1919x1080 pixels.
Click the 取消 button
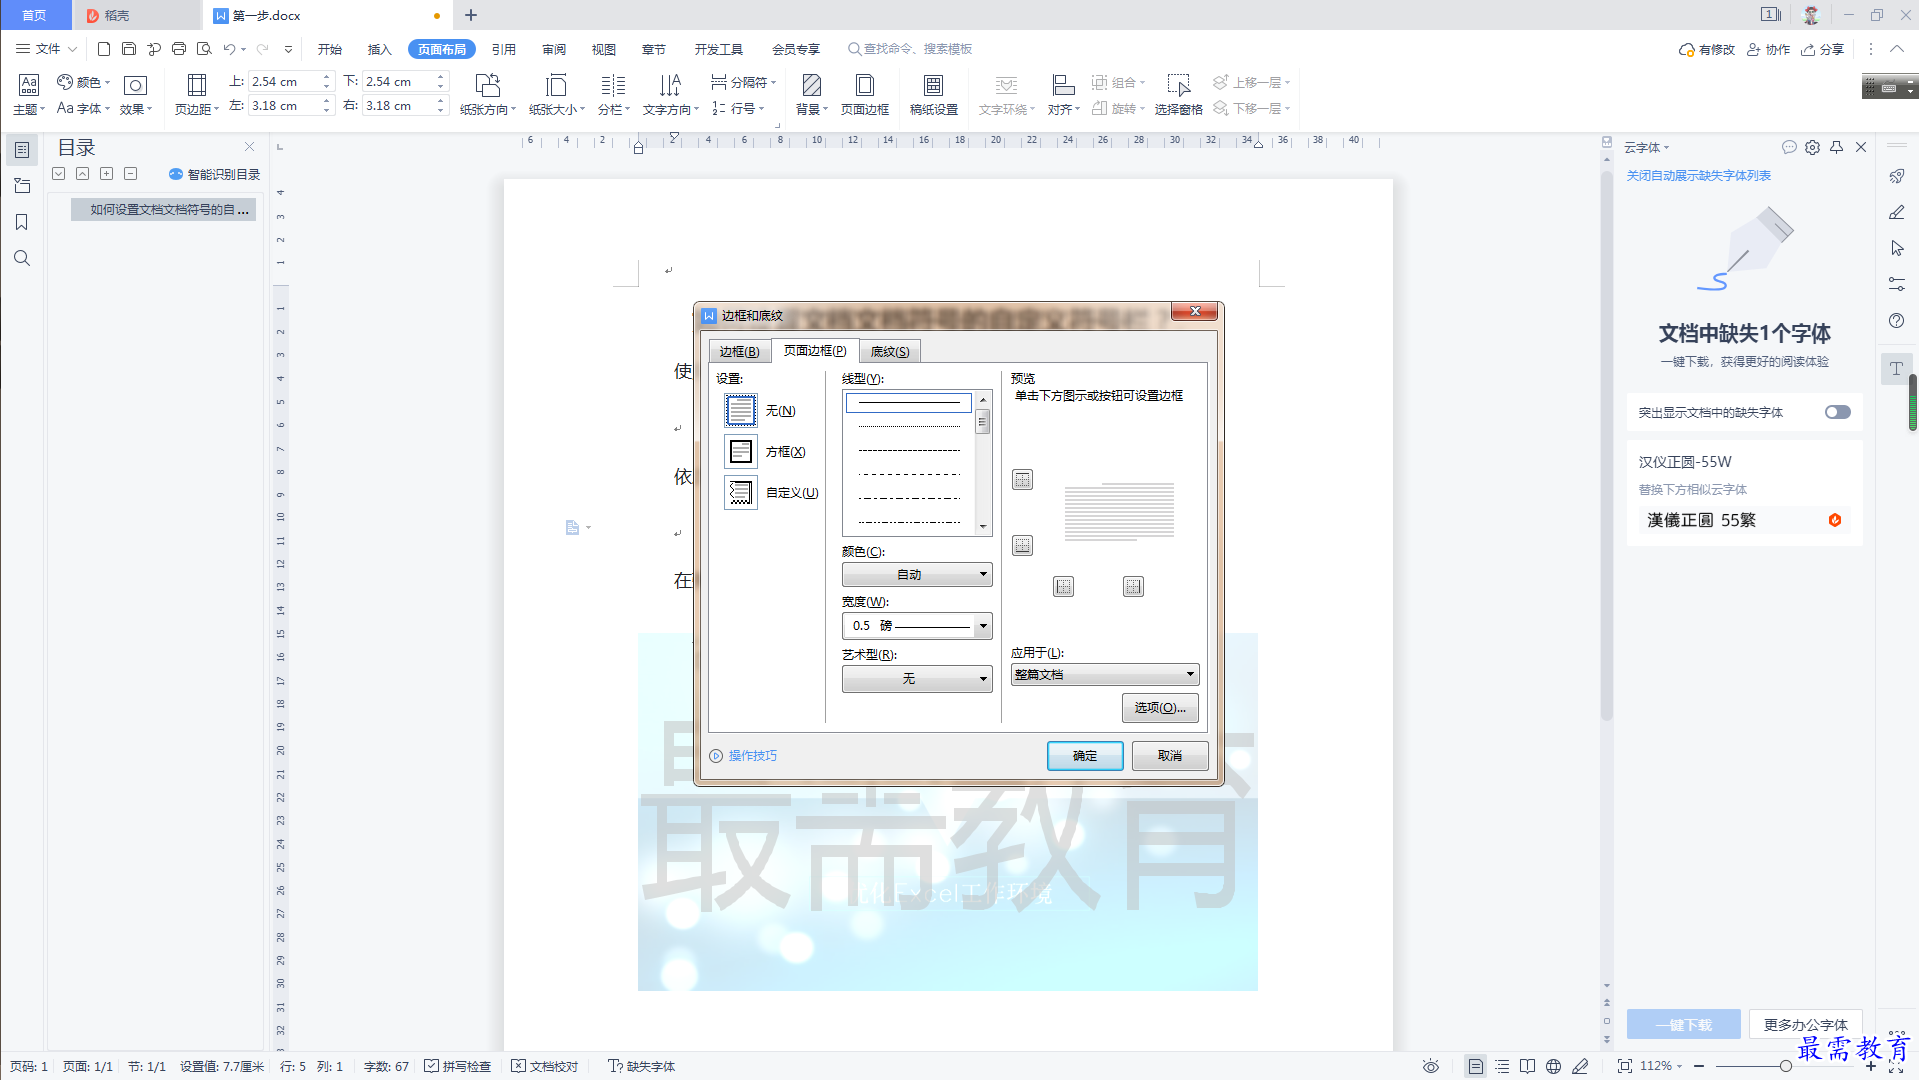coord(1170,756)
